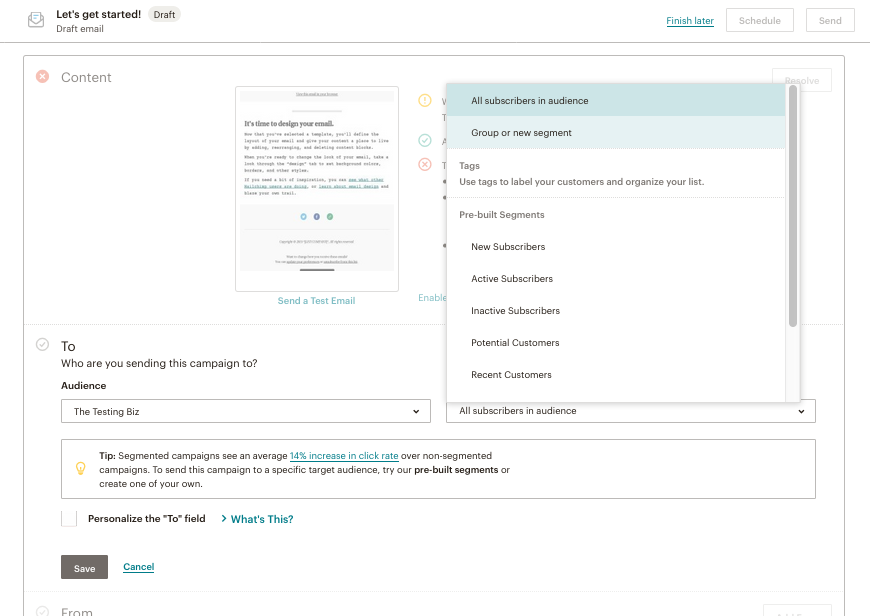Select Potential Customers segment
Screen dimensions: 870x616
[616, 343]
